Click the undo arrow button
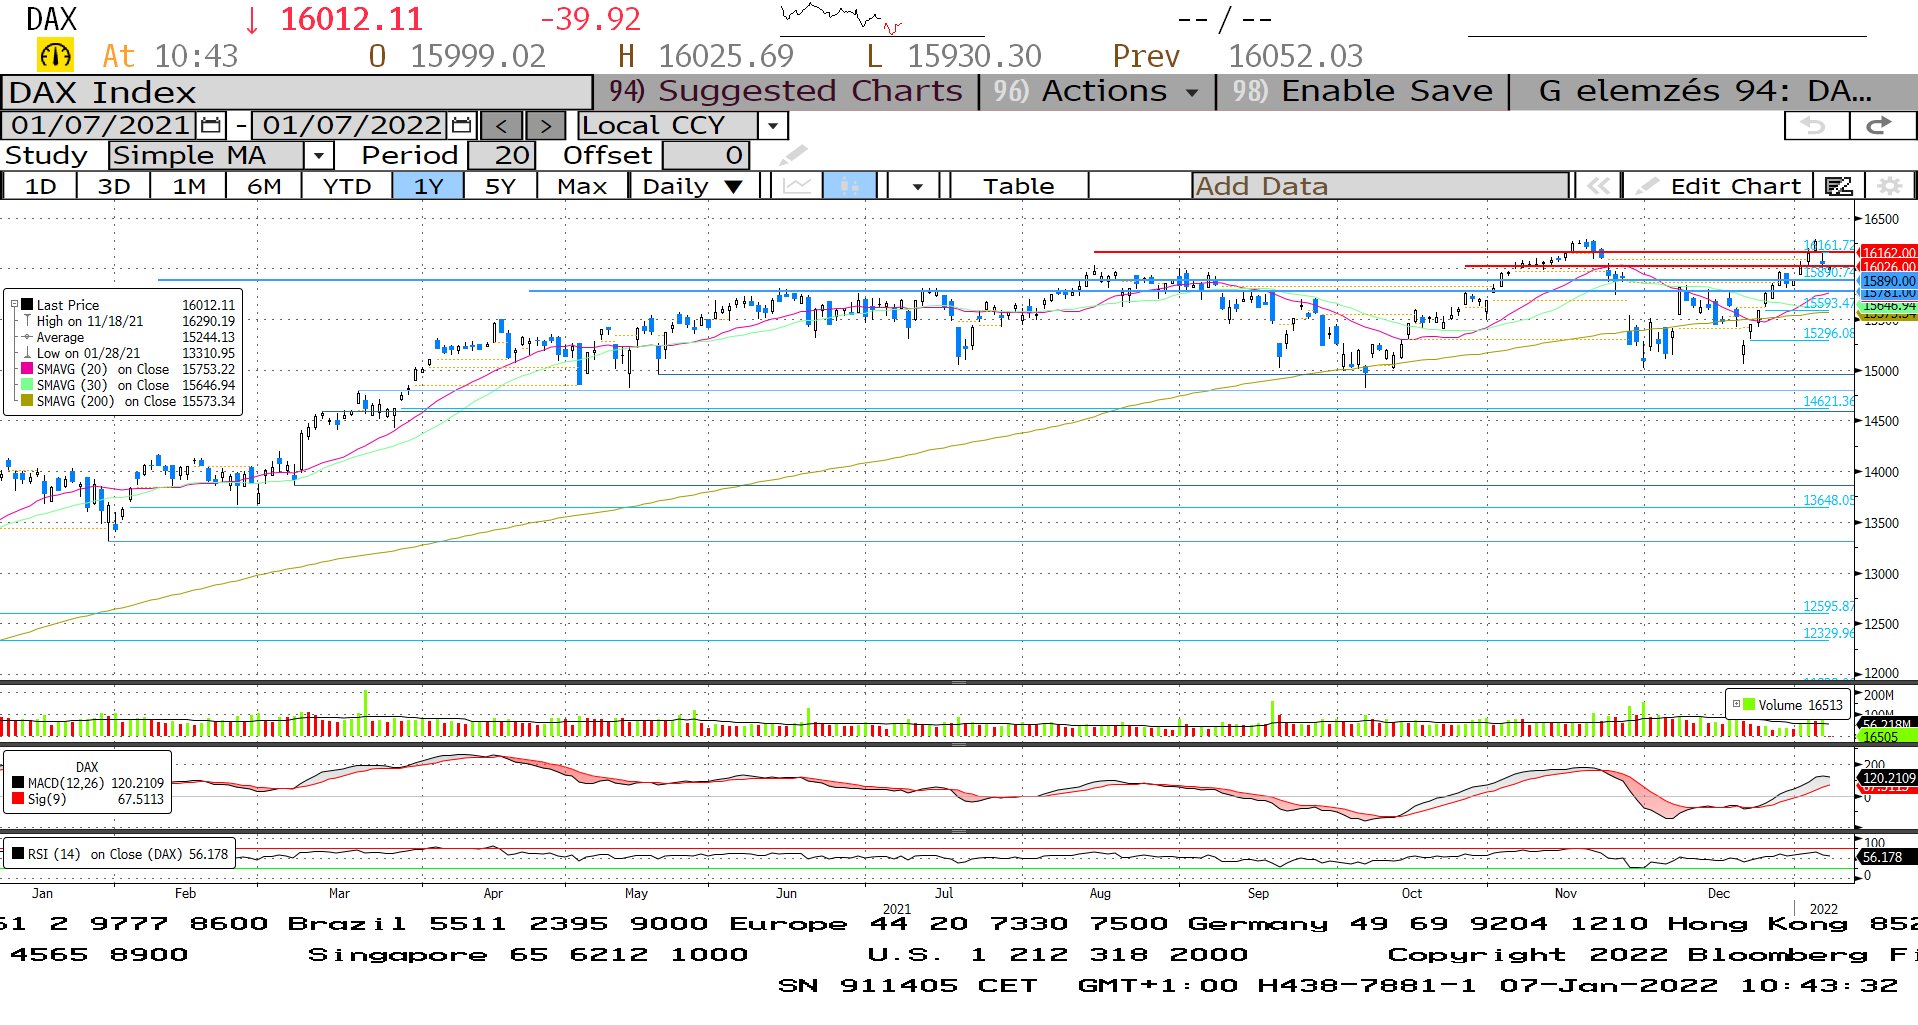 click(x=1815, y=125)
